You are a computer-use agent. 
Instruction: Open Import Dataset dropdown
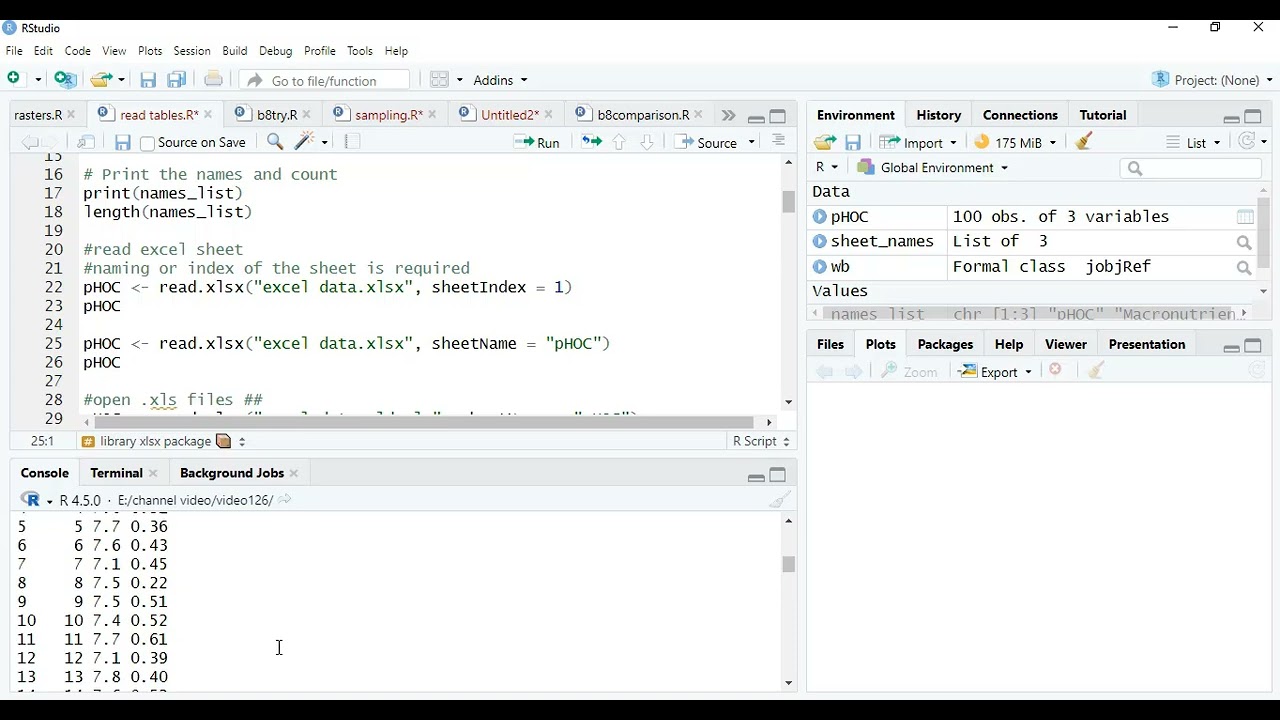point(918,143)
